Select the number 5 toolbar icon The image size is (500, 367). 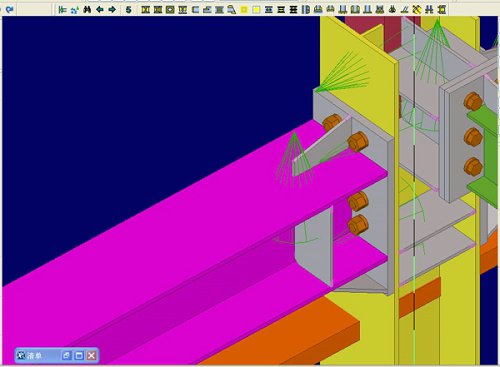point(128,10)
